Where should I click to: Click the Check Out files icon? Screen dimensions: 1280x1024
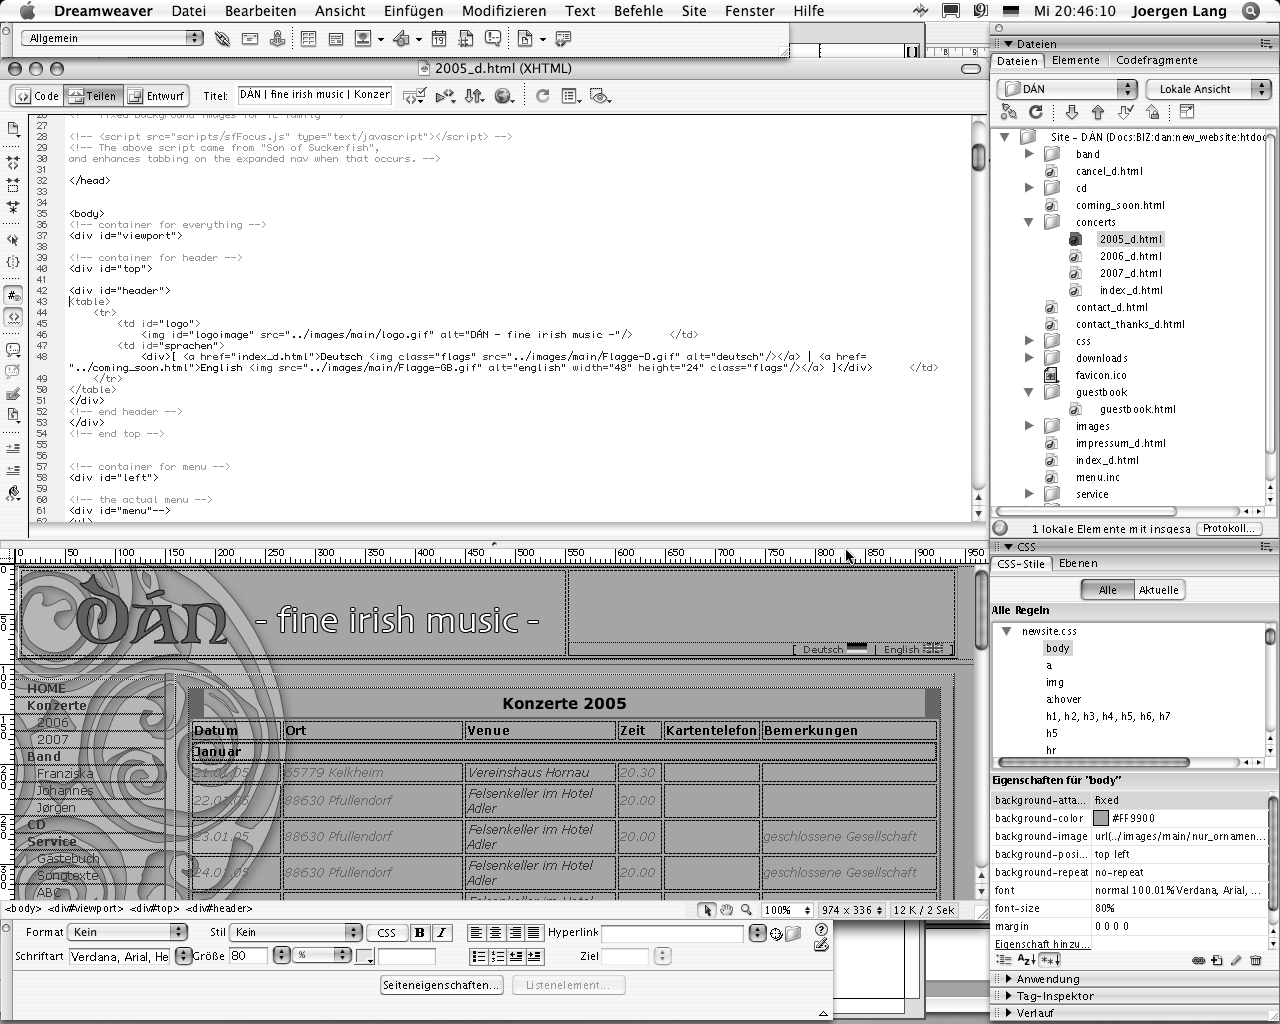(x=1125, y=112)
